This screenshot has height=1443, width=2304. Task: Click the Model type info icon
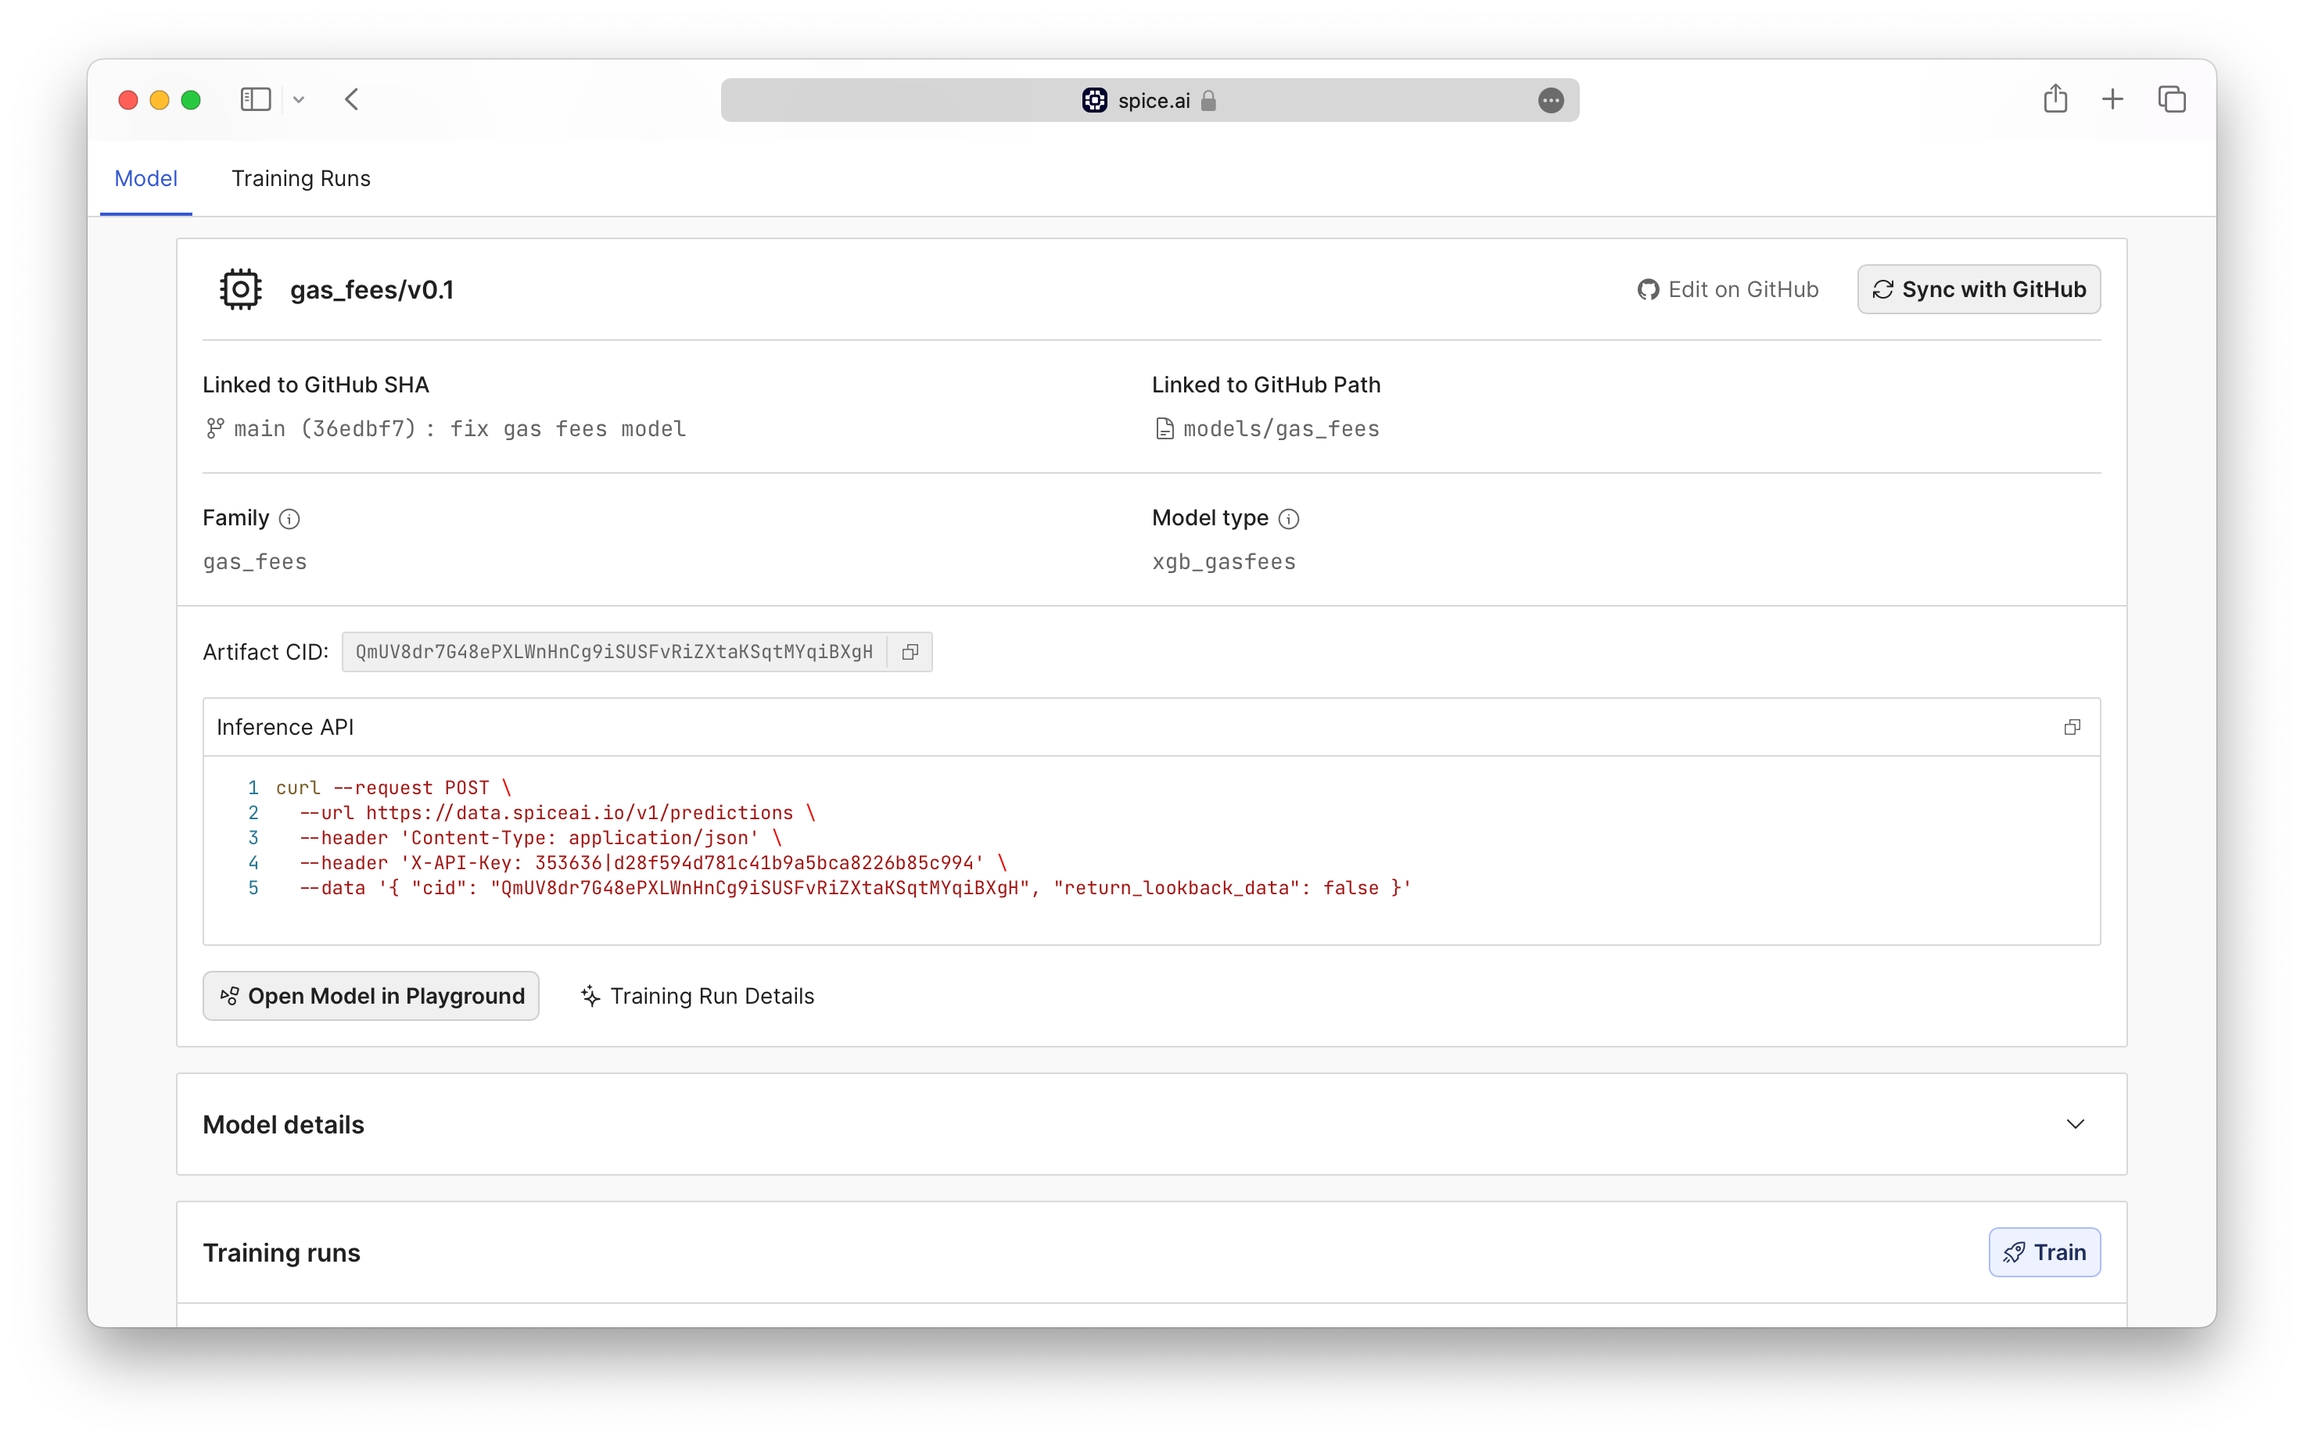[1288, 519]
